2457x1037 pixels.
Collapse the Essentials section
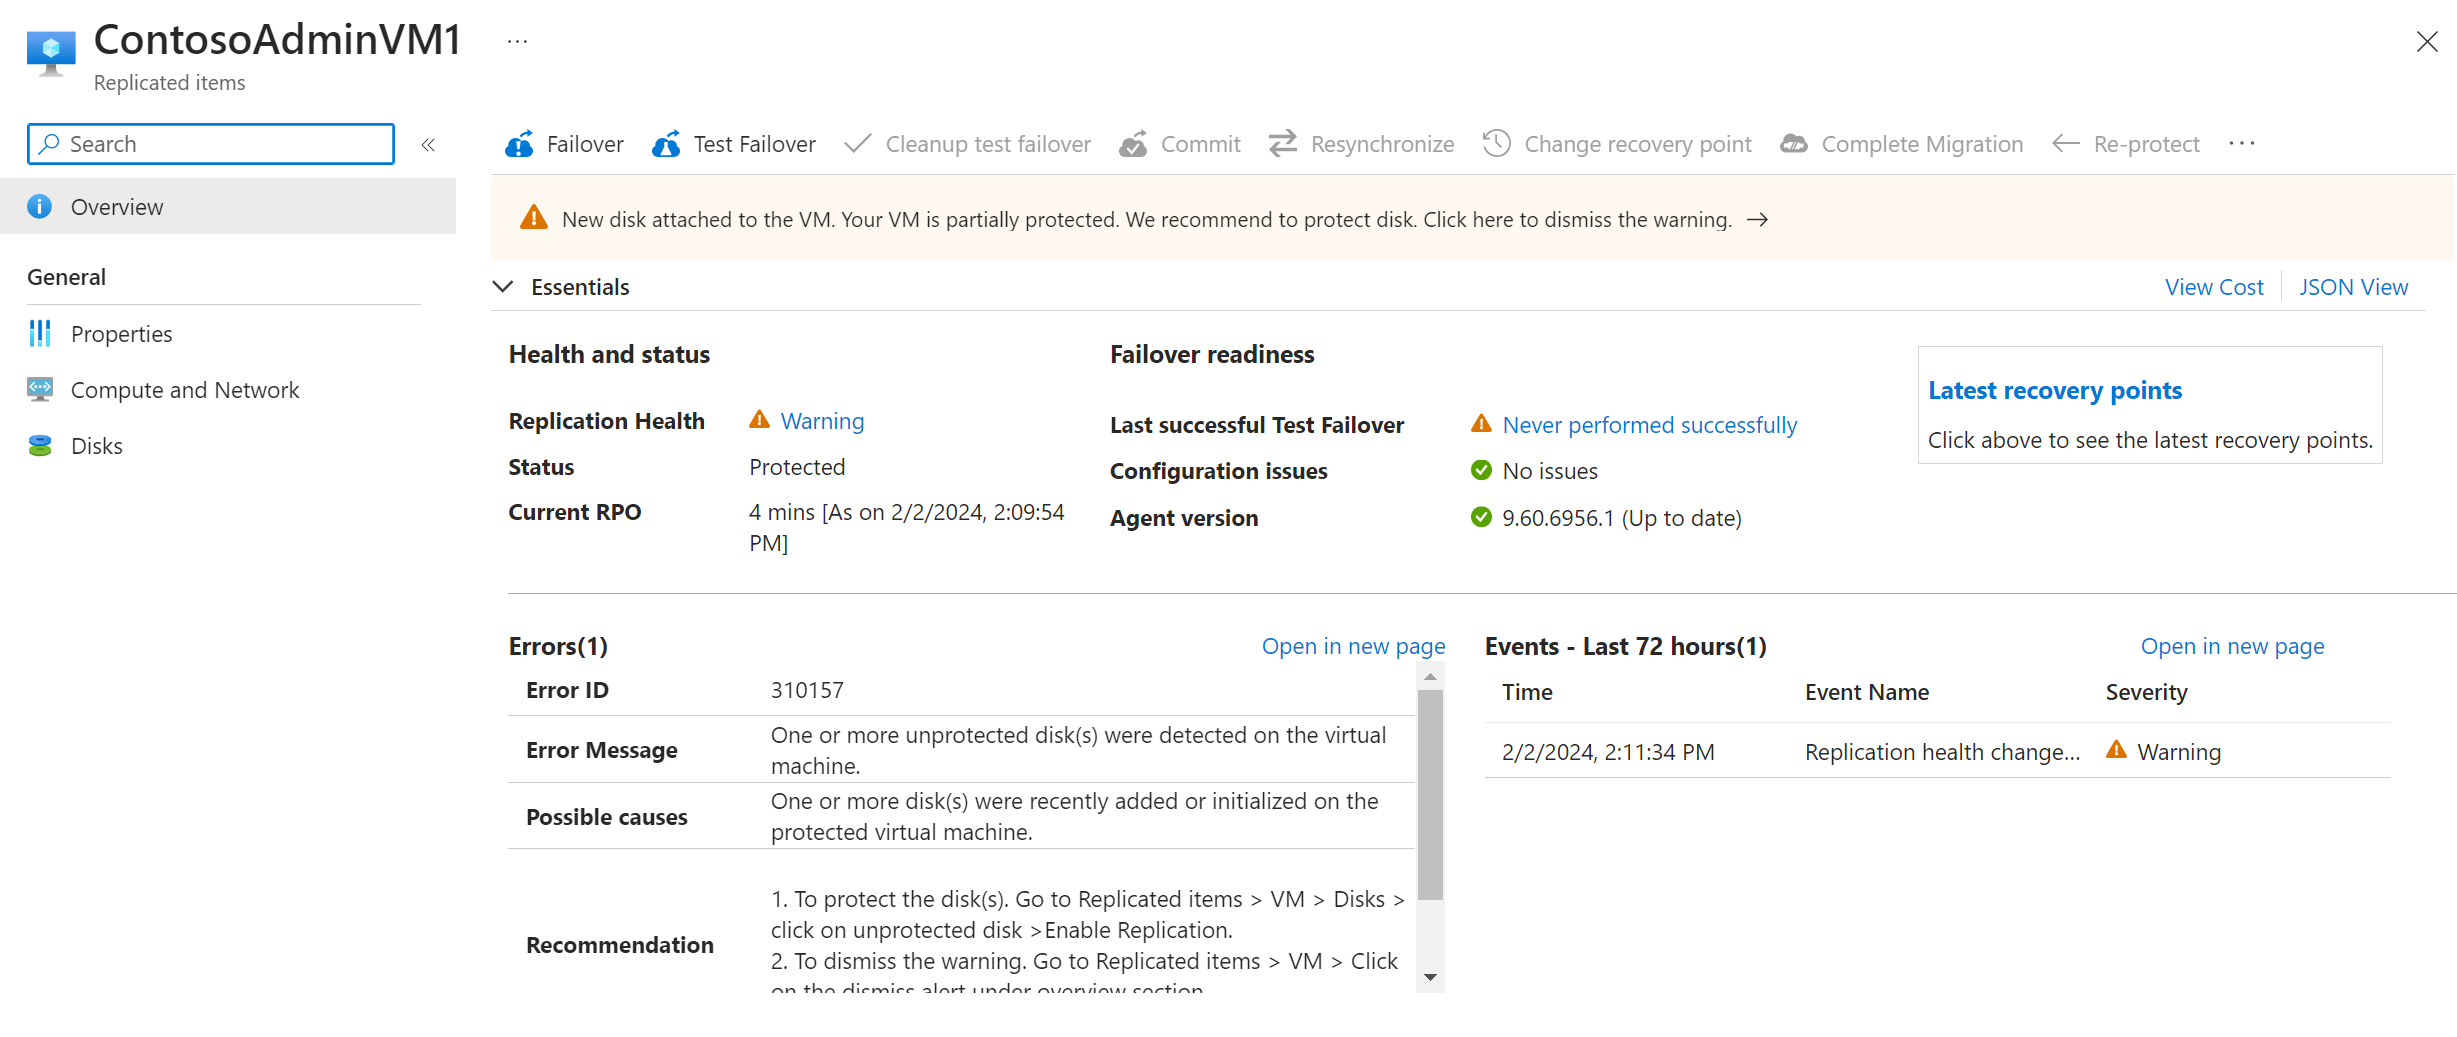coord(503,287)
